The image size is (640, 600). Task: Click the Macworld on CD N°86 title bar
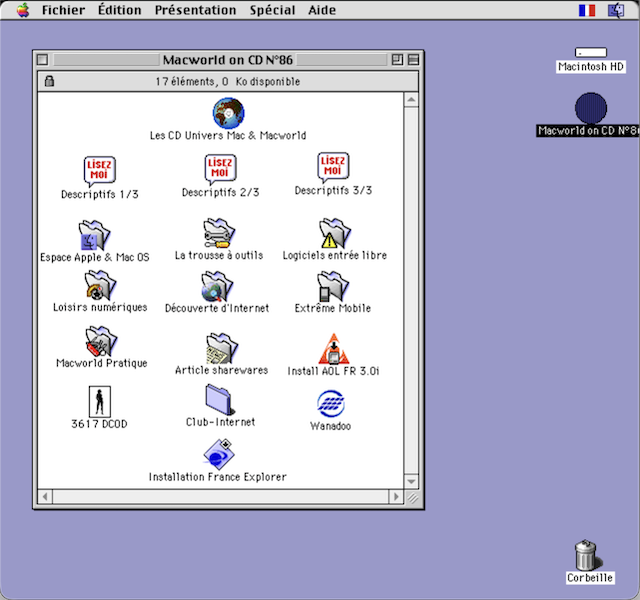[x=228, y=60]
